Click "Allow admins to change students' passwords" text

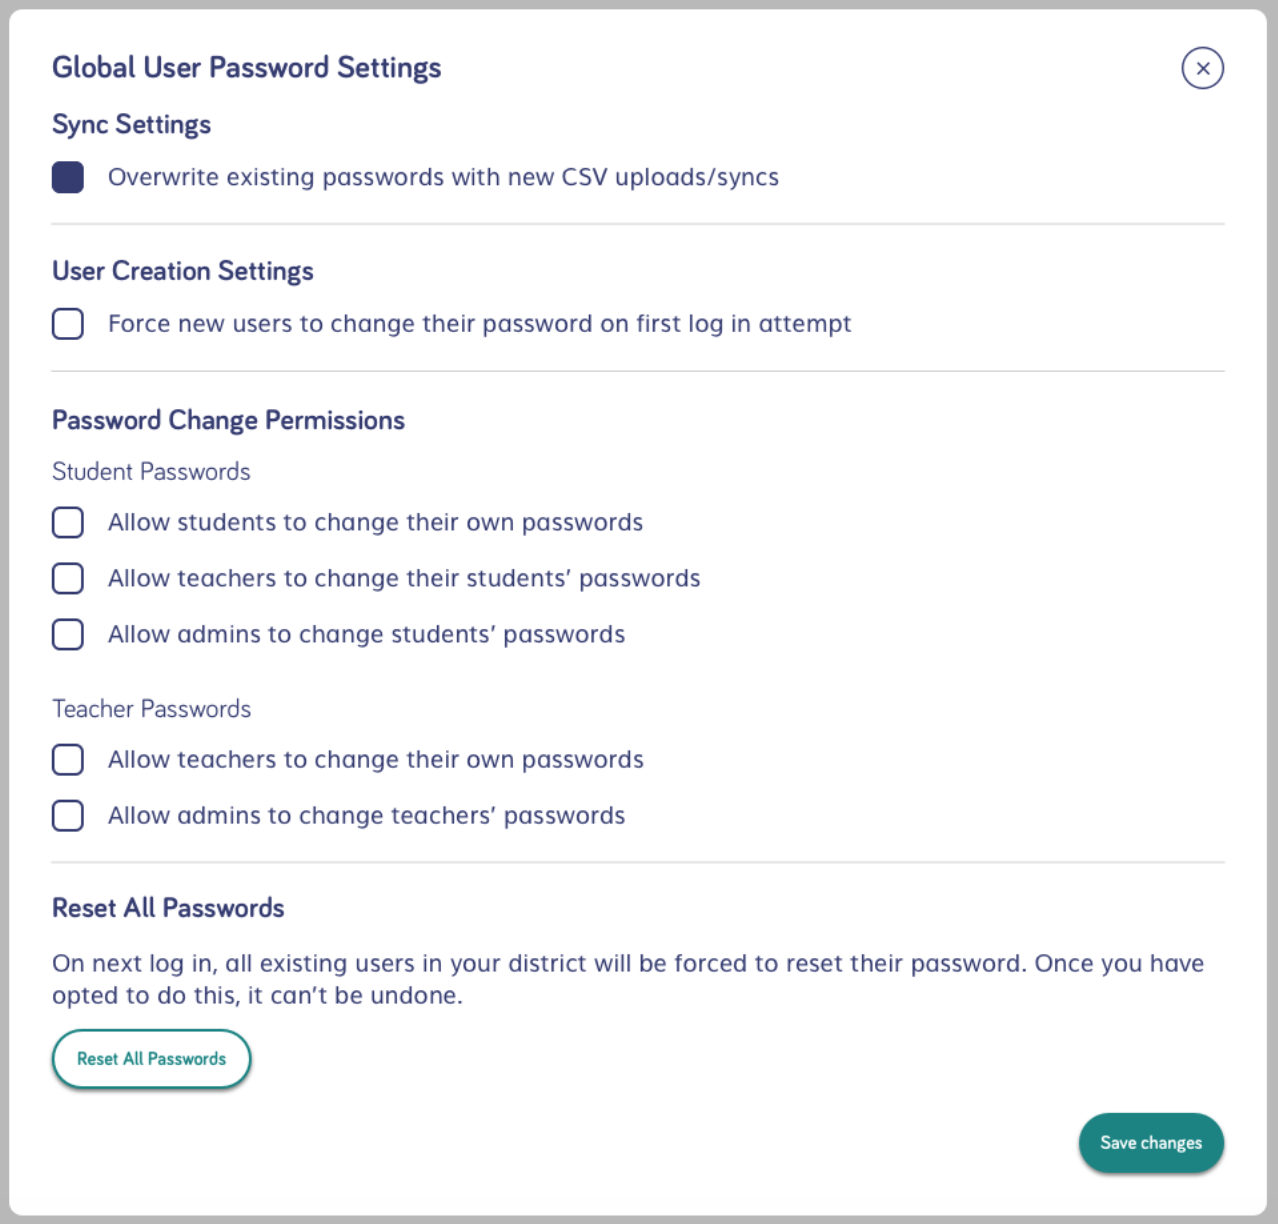point(366,634)
